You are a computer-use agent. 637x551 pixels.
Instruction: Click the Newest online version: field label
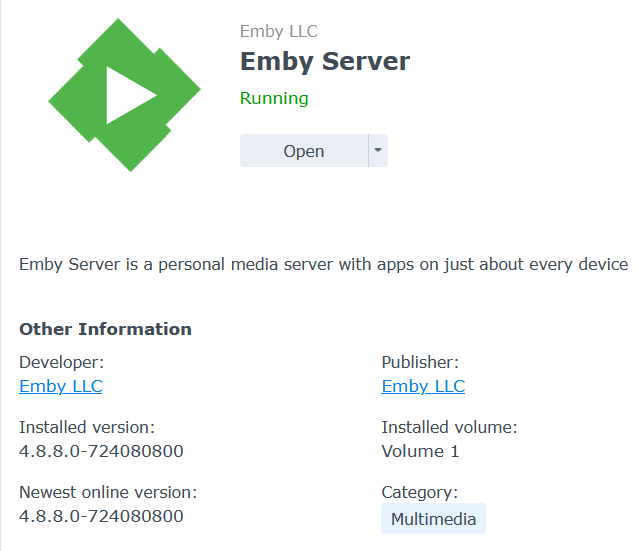108,492
